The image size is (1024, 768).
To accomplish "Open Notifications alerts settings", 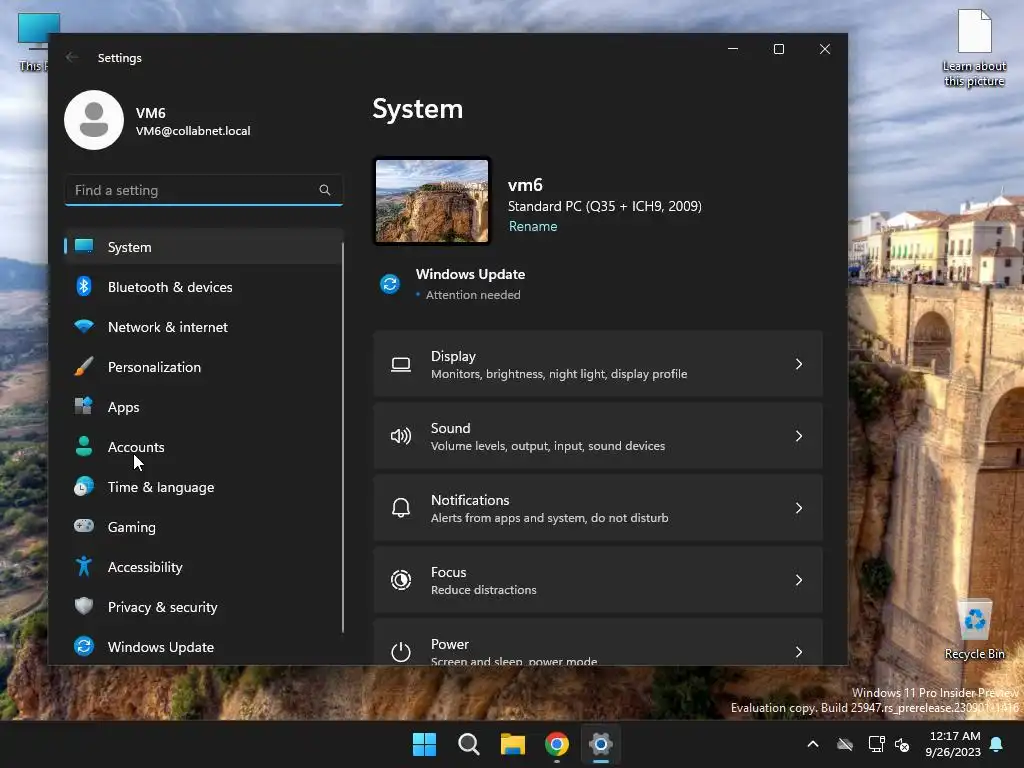I will pos(598,508).
